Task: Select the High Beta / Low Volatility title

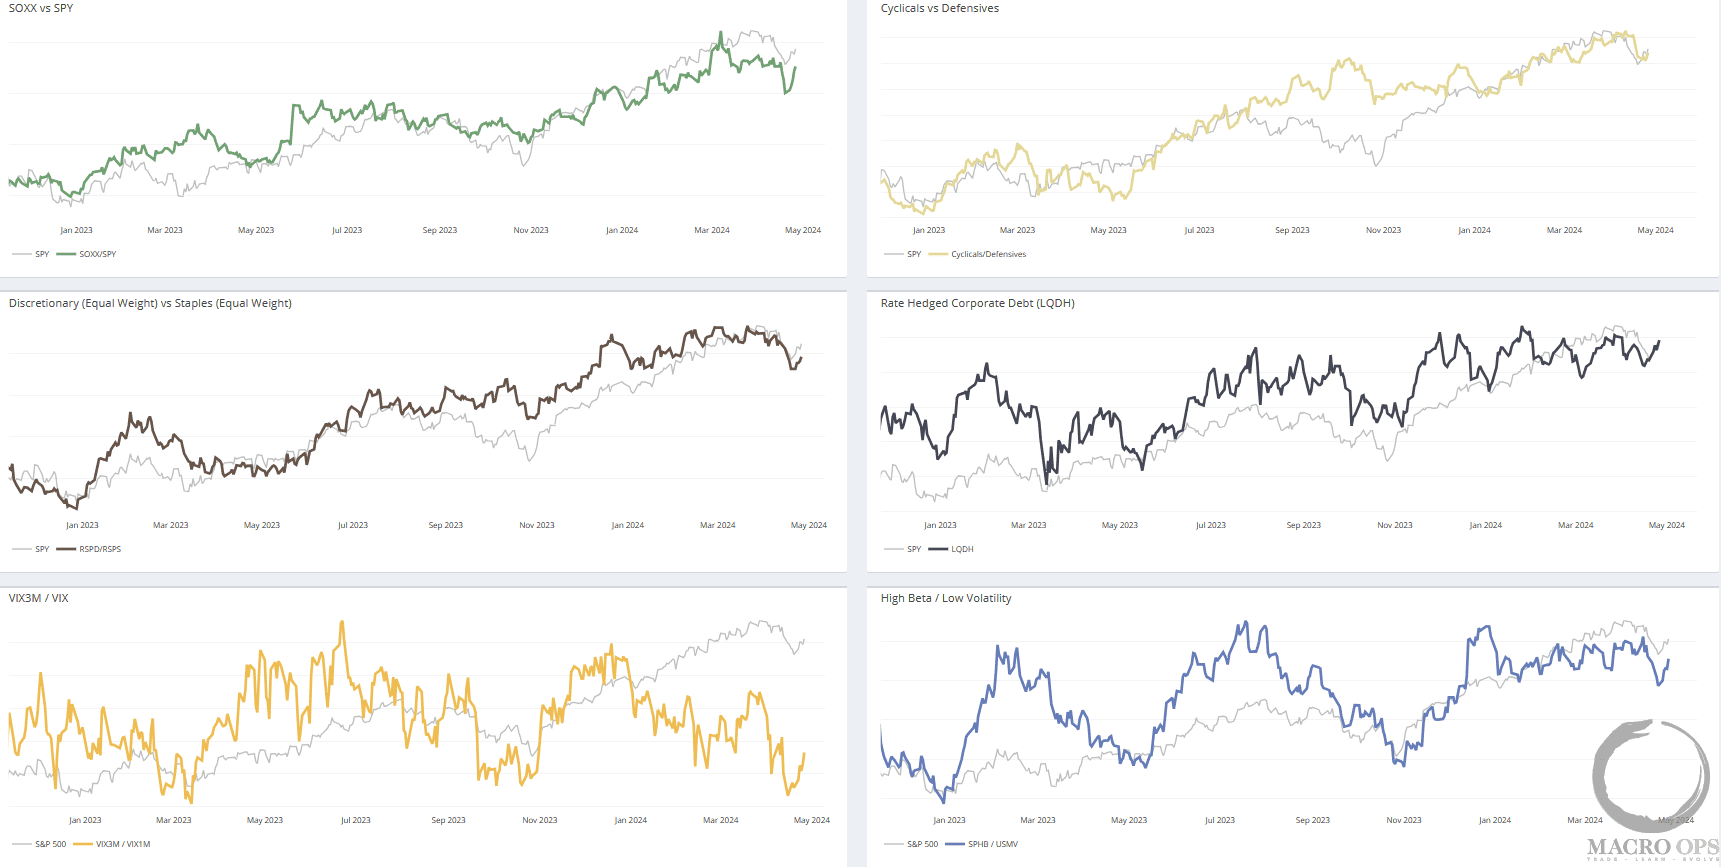Action: (945, 598)
